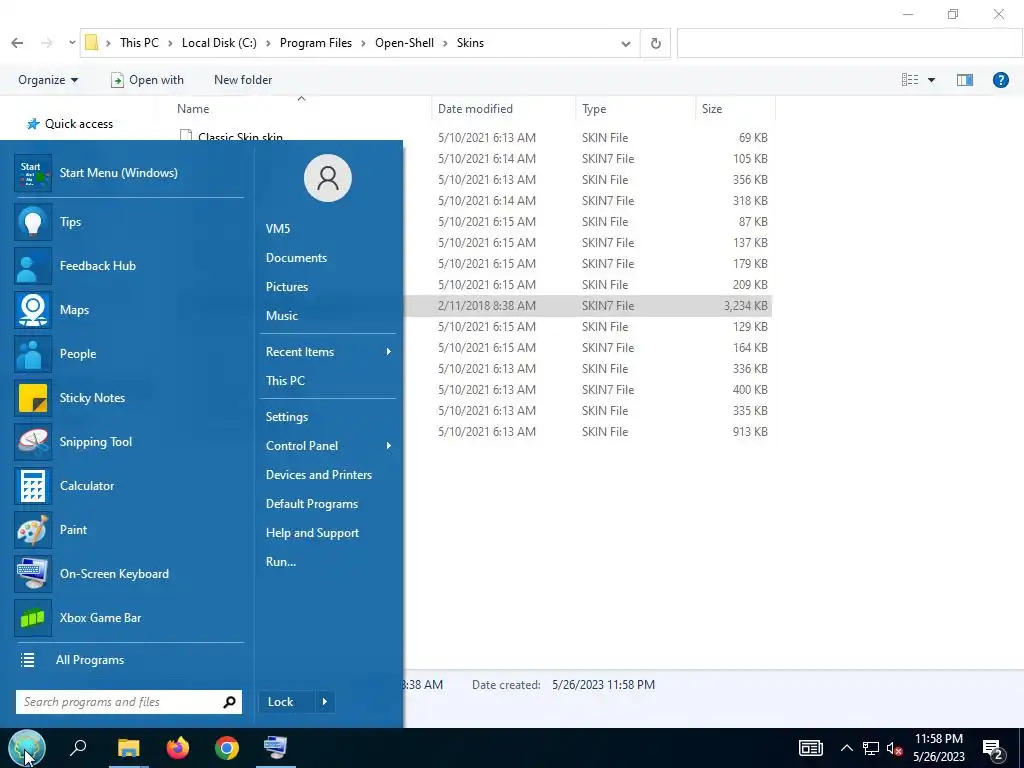Open File Explorer from taskbar
The image size is (1024, 768).
[129, 748]
